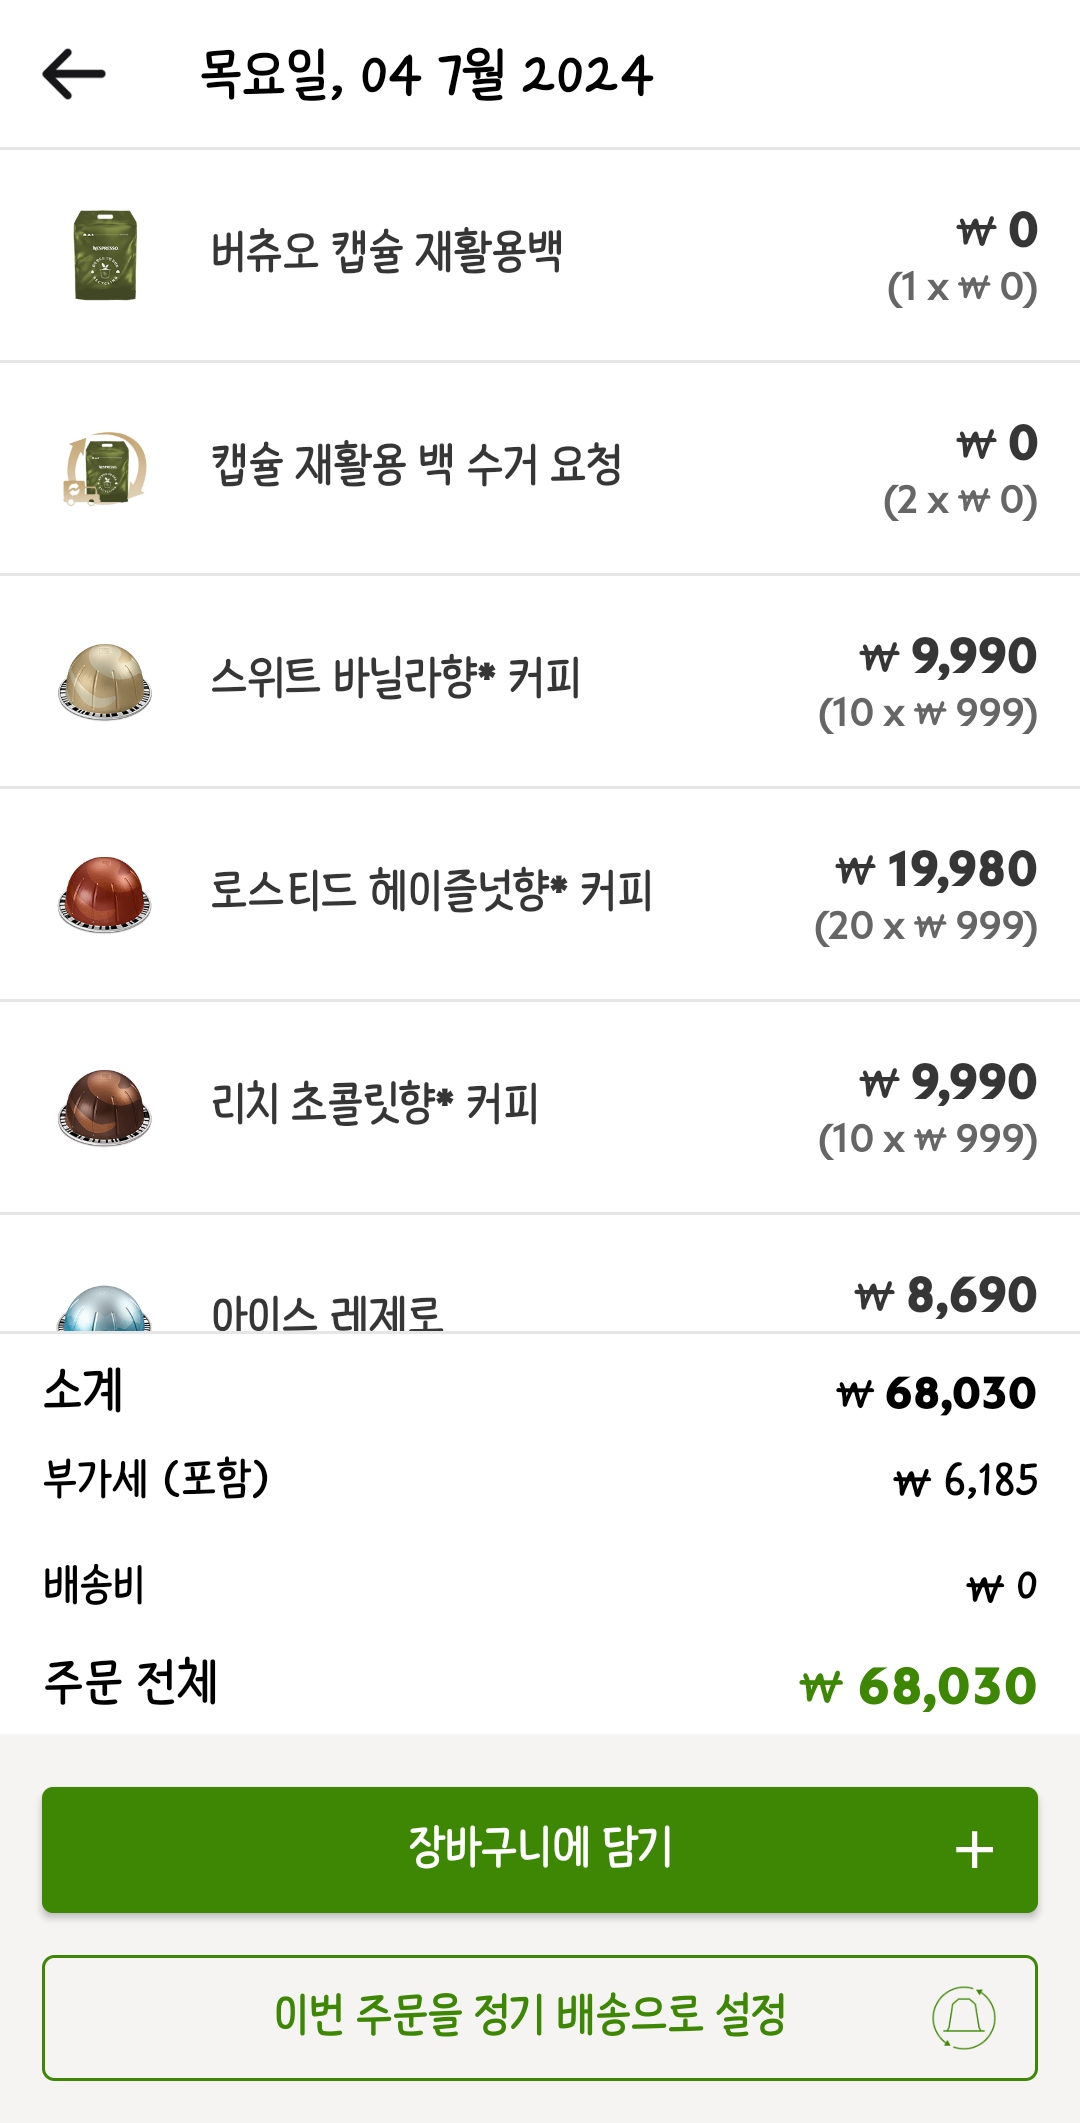Open the 스위트 바닐라향 커피 item
Screen dimensions: 1080x2123
coord(395,678)
